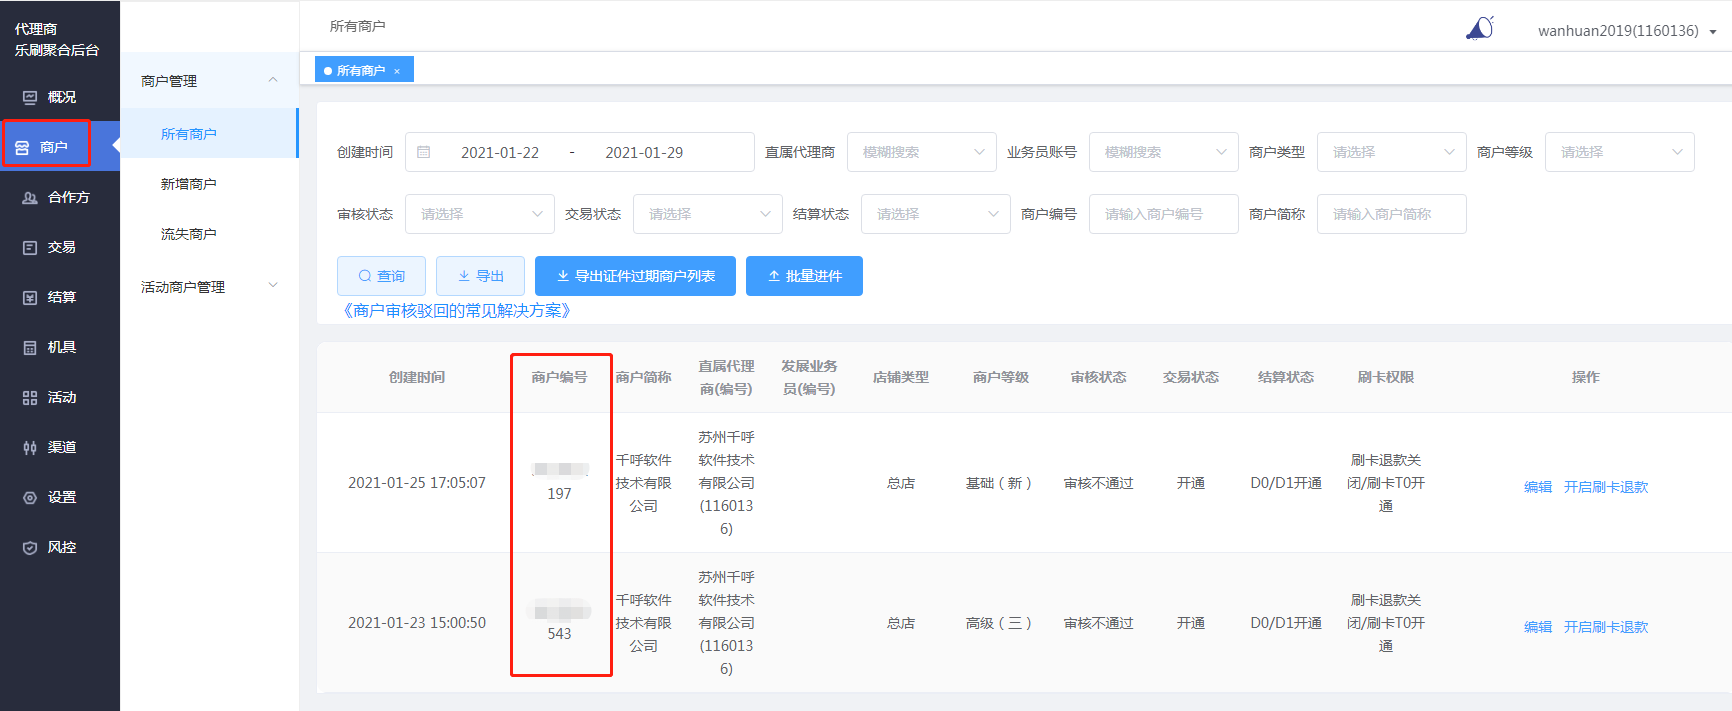The height and width of the screenshot is (711, 1732).
Task: Open the wanhuan2019 account dropdown
Action: (x=1627, y=31)
